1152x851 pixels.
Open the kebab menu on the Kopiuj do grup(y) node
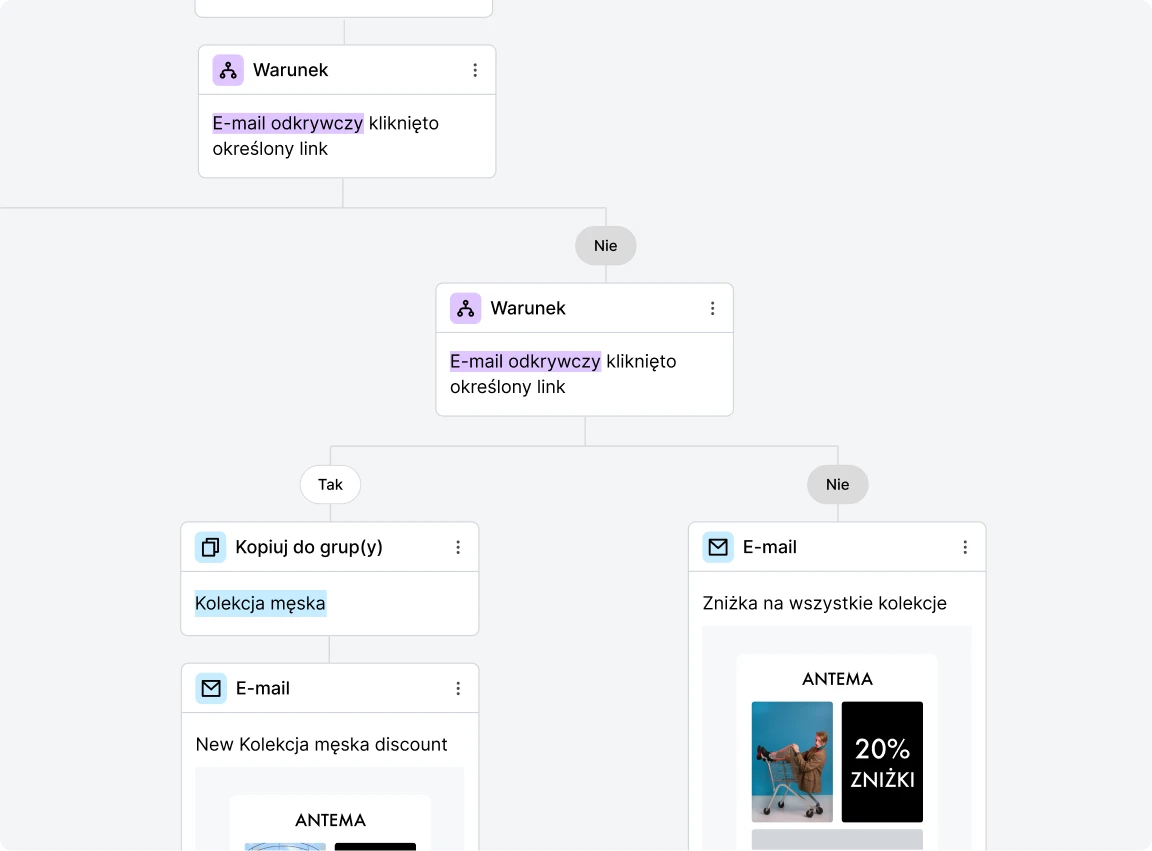458,547
